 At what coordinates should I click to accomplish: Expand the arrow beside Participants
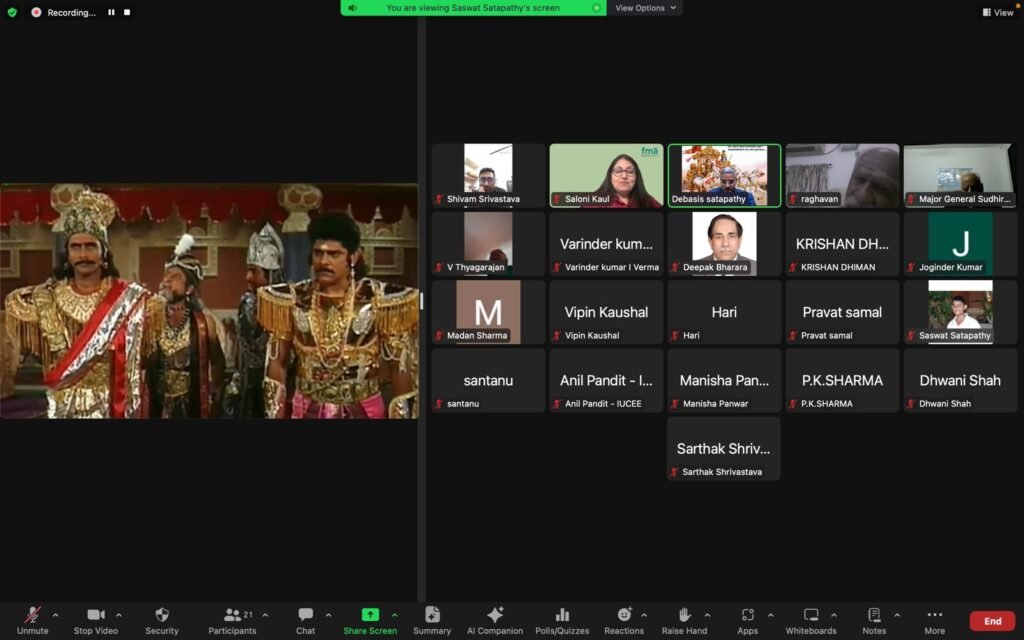tap(265, 615)
